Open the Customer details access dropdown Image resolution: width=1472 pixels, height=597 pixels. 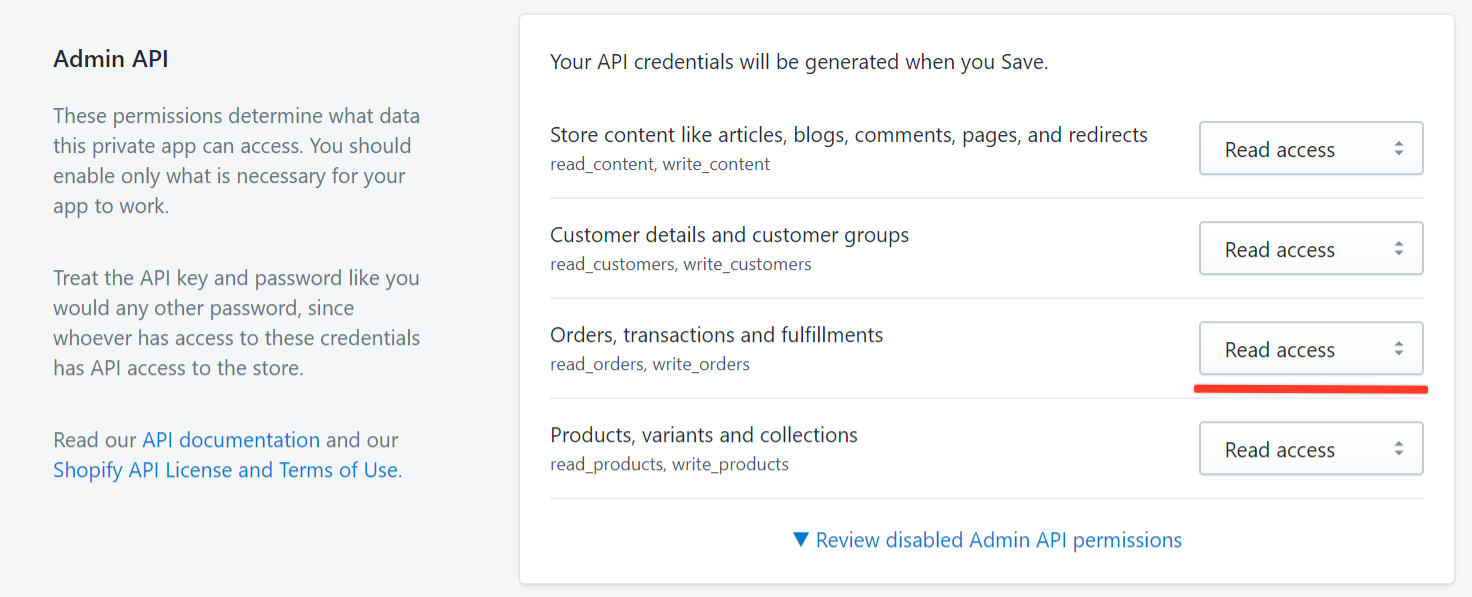coord(1311,249)
